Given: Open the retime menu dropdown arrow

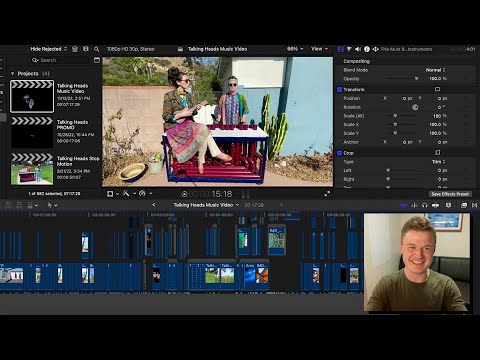Looking at the screenshot, I should pos(151,193).
